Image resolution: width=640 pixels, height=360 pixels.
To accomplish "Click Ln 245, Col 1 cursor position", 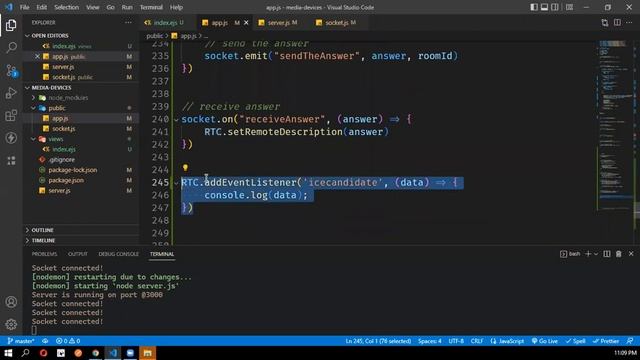I will 378,341.
